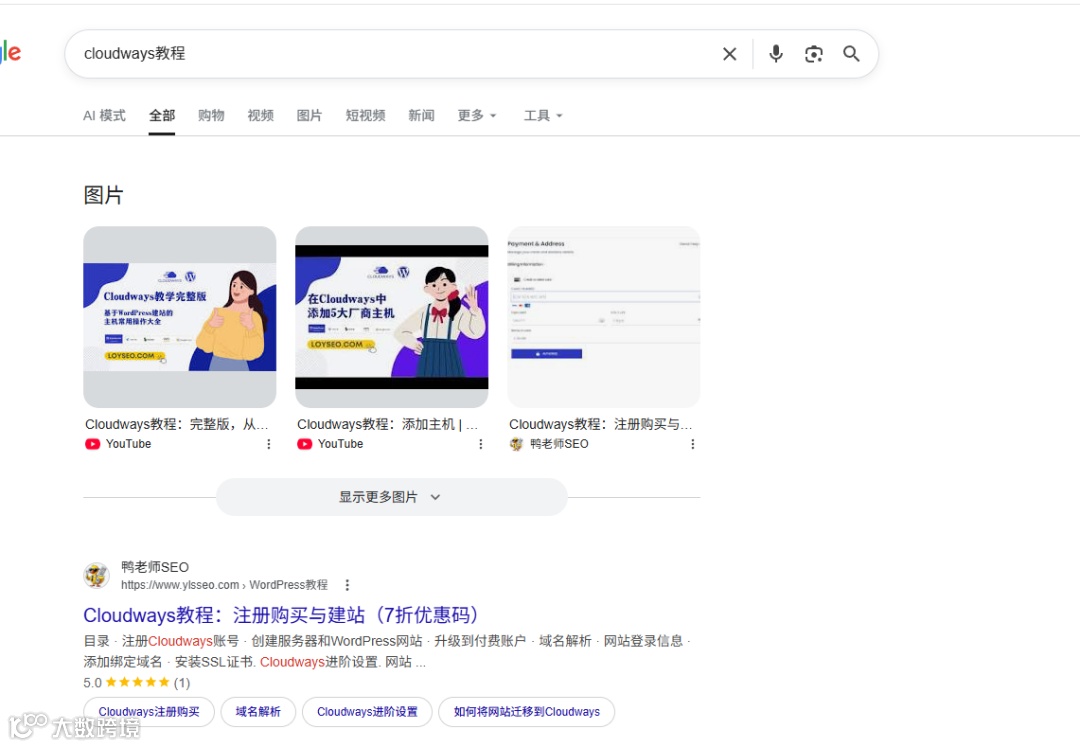Click caption Cloudways教程：添加主机
Viewport: 1080px width, 747px height.
coord(387,424)
